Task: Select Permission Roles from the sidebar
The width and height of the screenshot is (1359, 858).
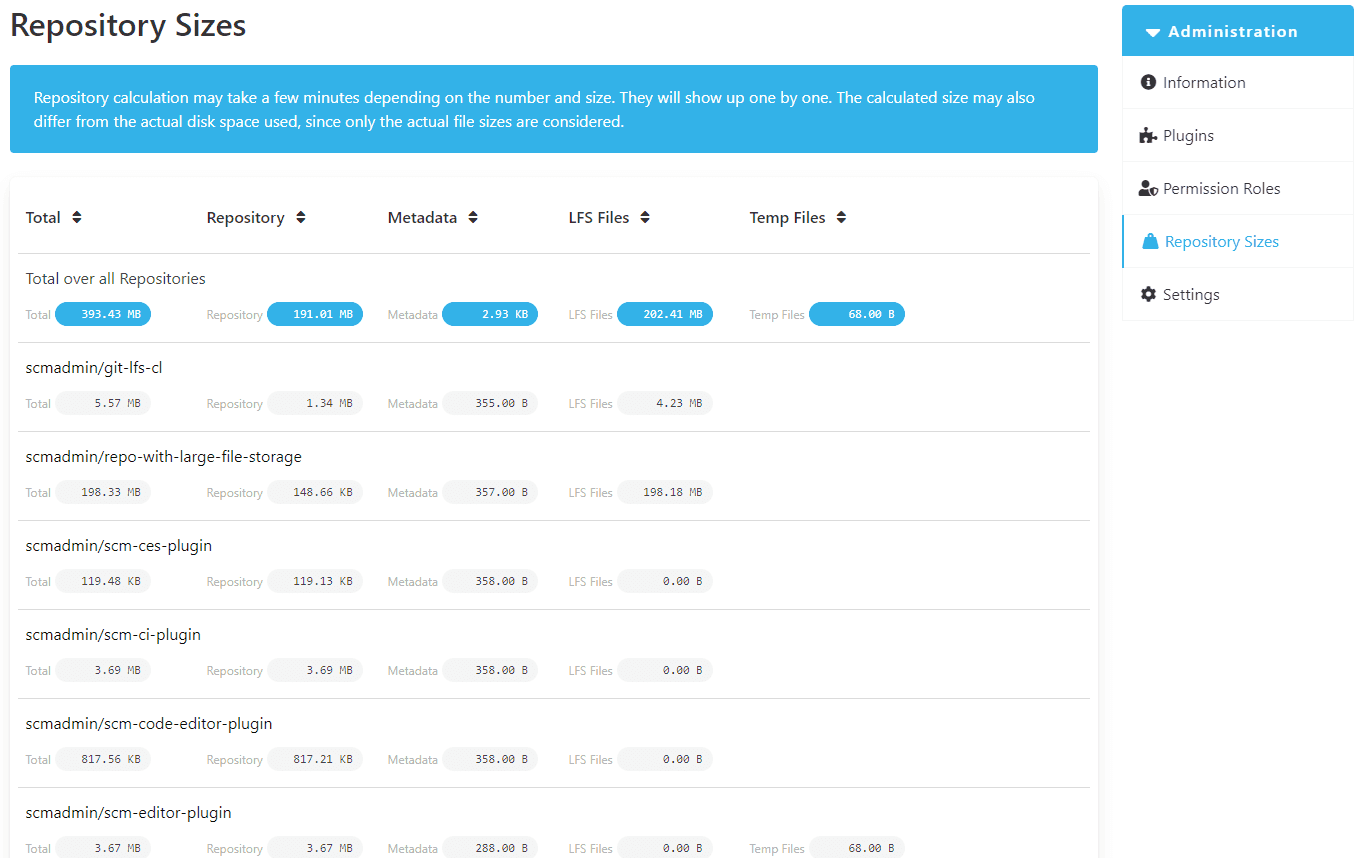Action: (x=1221, y=187)
